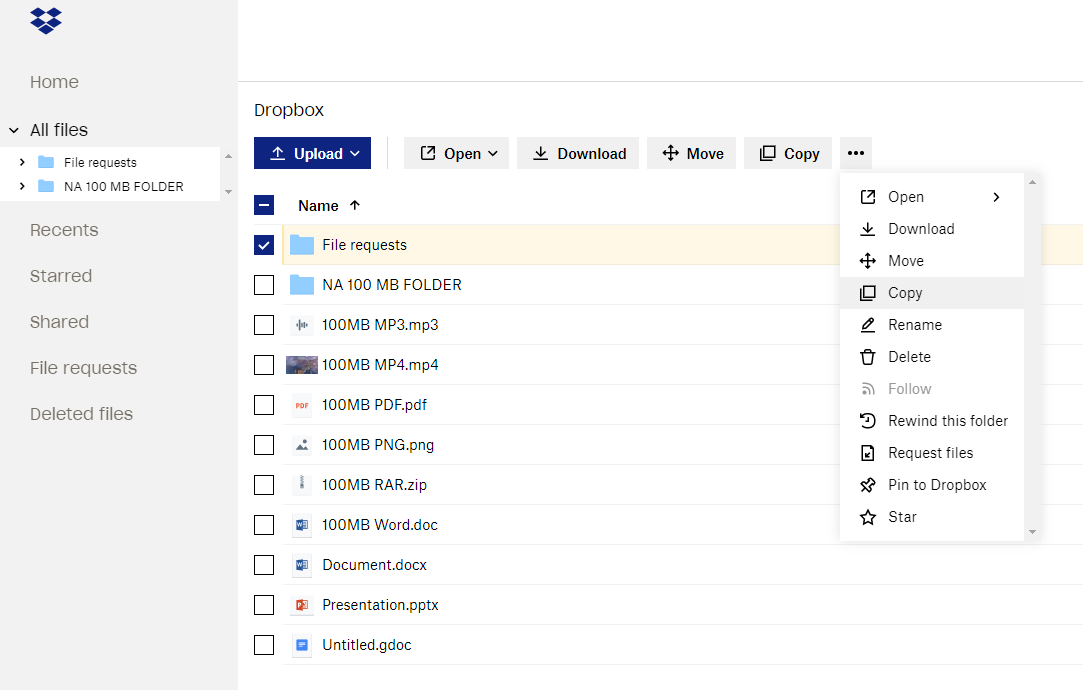Select Copy from the context menu
The image size is (1083, 690).
click(903, 292)
